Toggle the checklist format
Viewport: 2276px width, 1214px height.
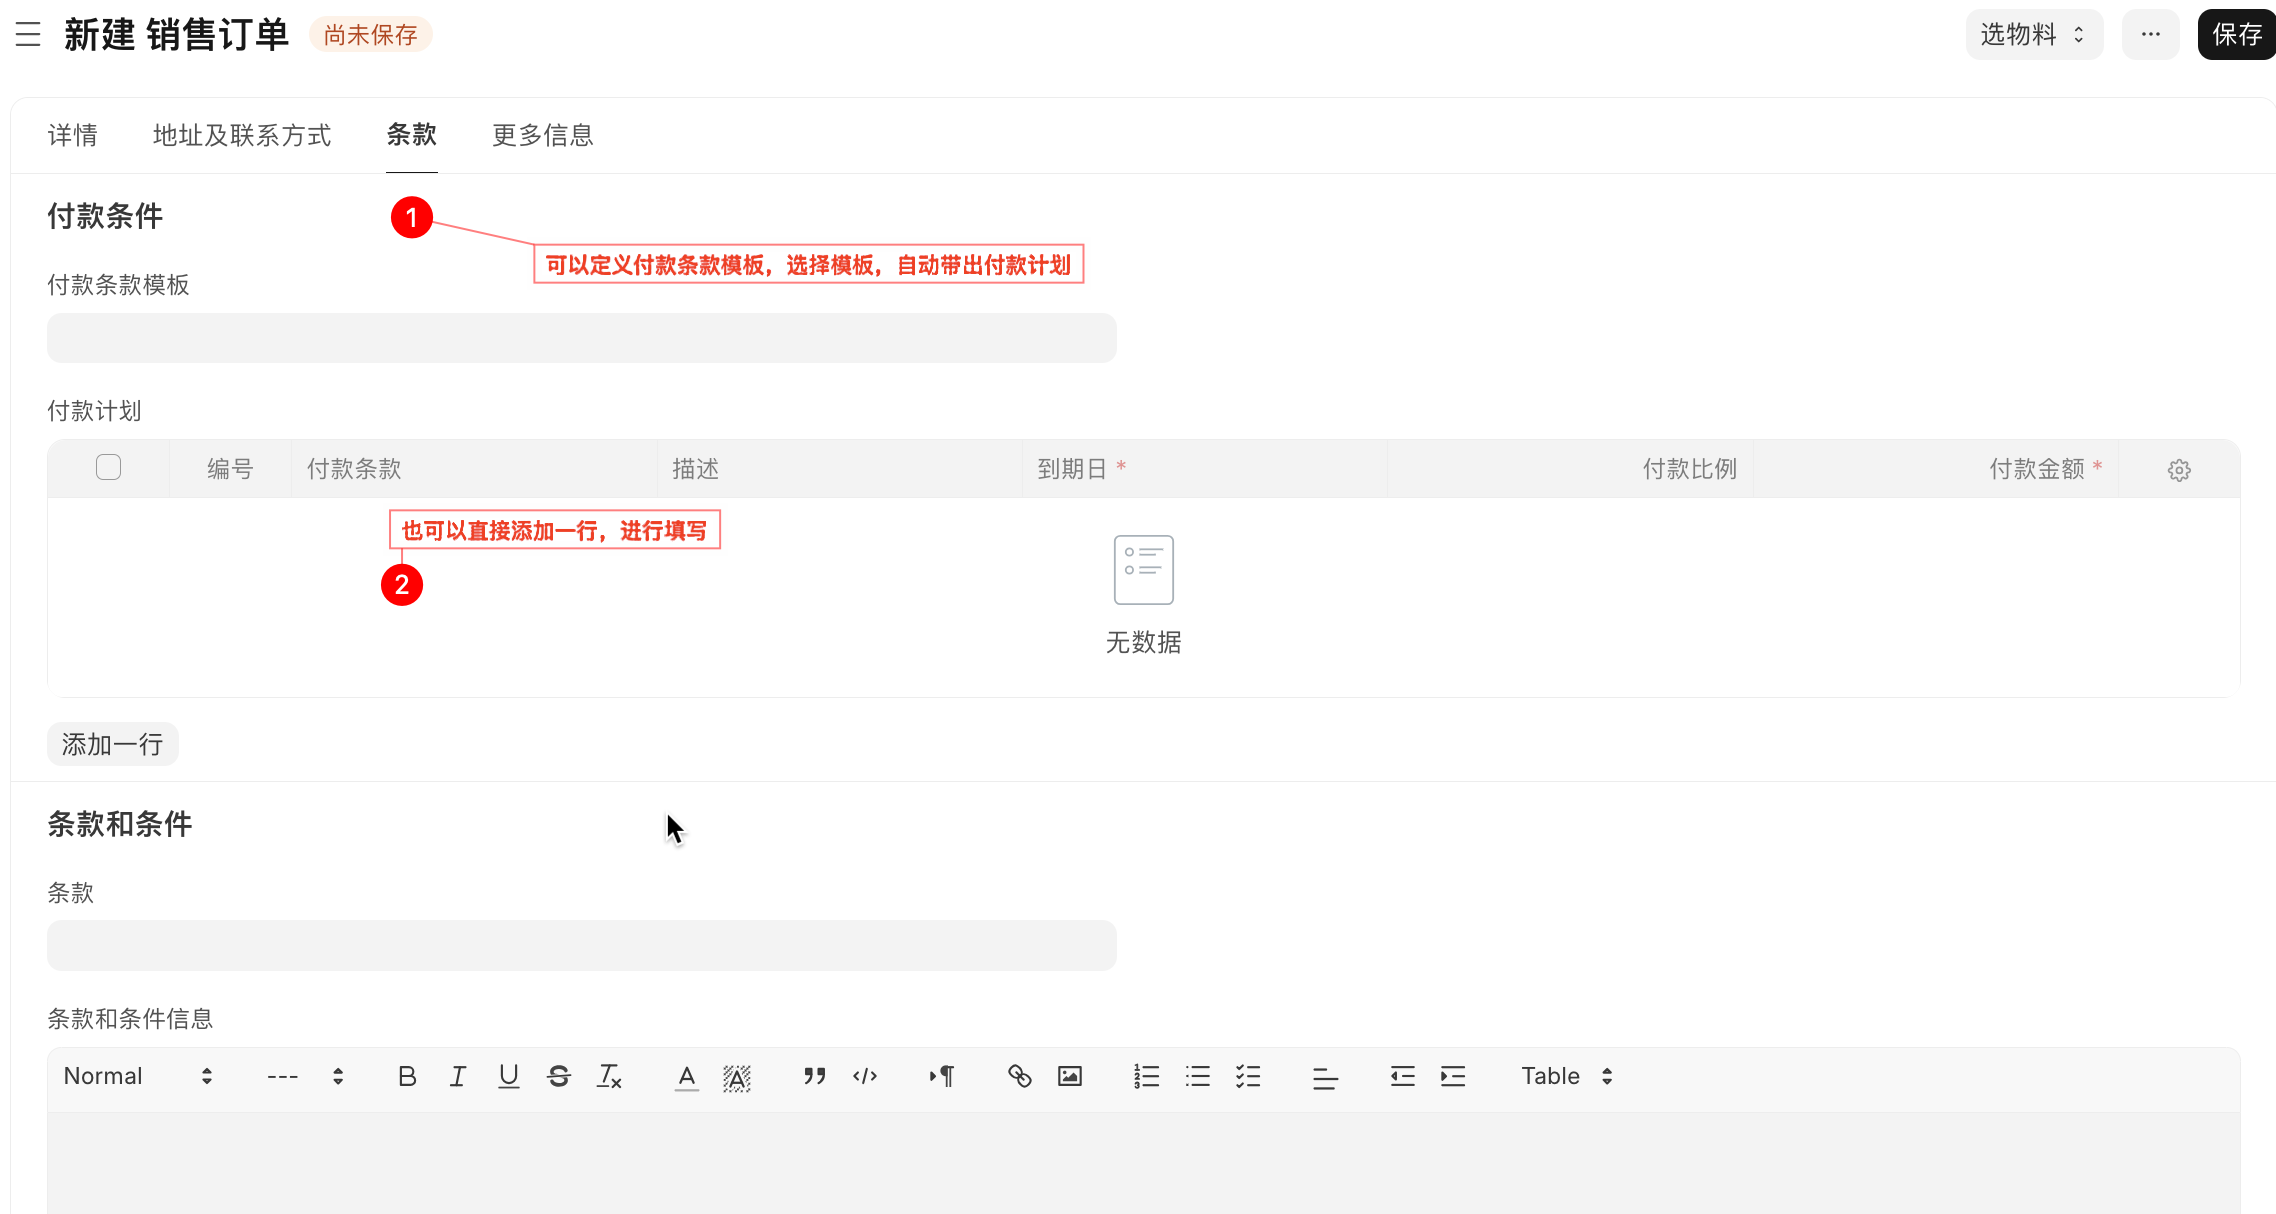click(1248, 1076)
